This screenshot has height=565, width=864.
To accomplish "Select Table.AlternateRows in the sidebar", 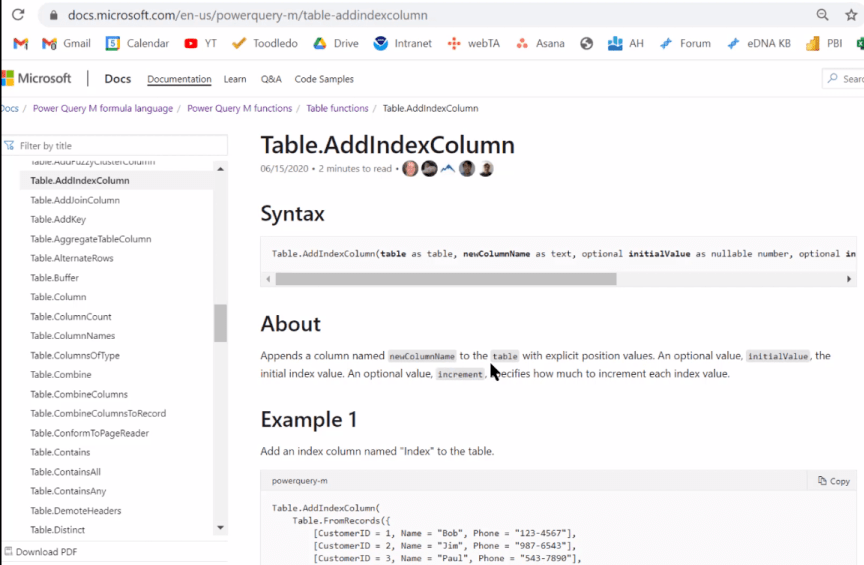I will click(72, 258).
